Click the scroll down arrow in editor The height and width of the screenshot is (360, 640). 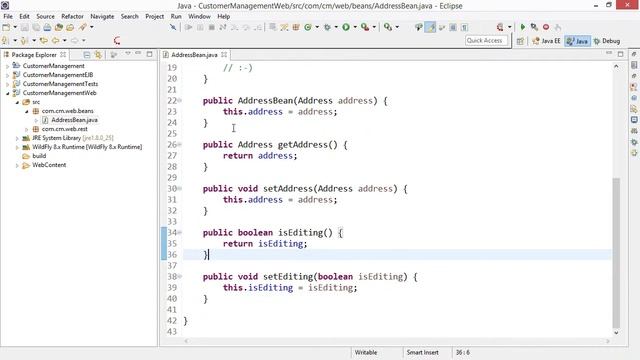(616, 333)
